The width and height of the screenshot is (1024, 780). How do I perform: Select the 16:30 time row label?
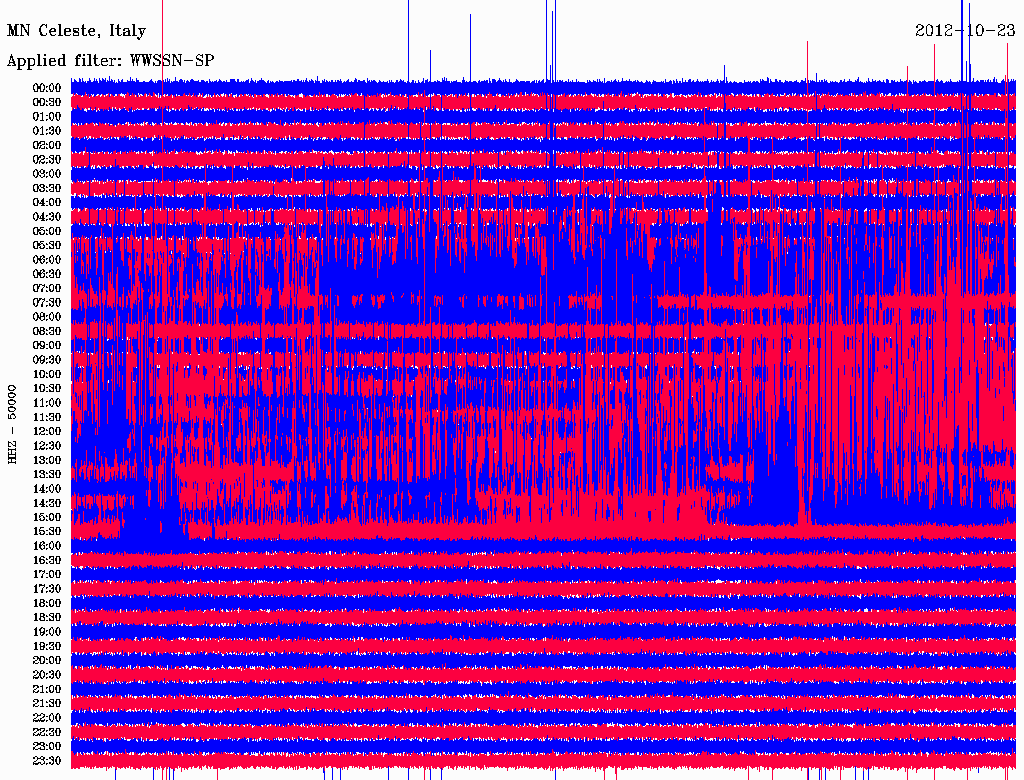pos(47,561)
